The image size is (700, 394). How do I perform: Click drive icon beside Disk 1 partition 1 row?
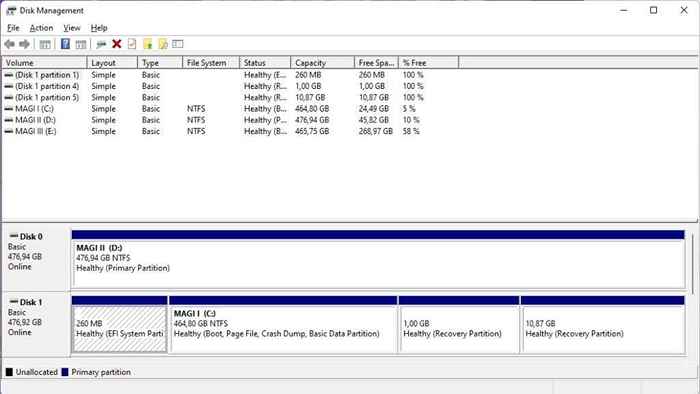[8, 75]
